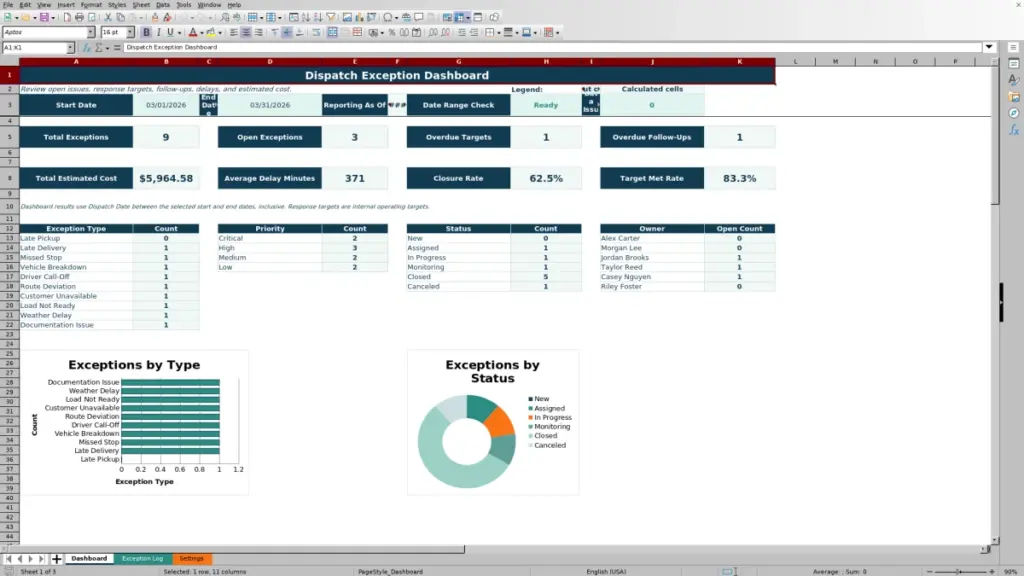Expand the Background Color dropdown arrow
1024x576 pixels.
[x=220, y=33]
